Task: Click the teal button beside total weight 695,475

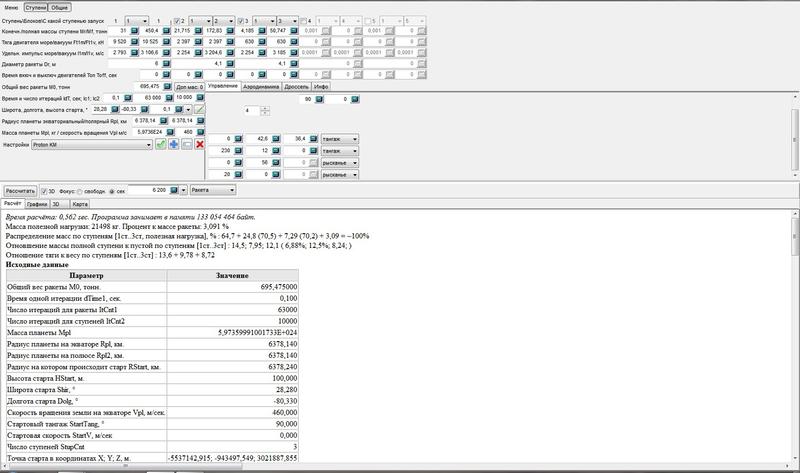Action: point(167,87)
